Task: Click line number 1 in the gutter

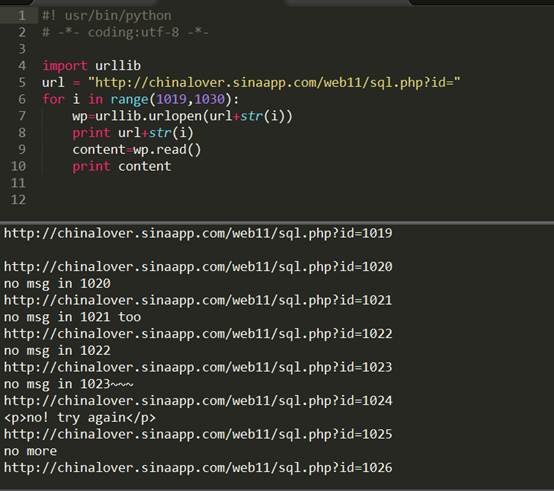Action: 22,16
